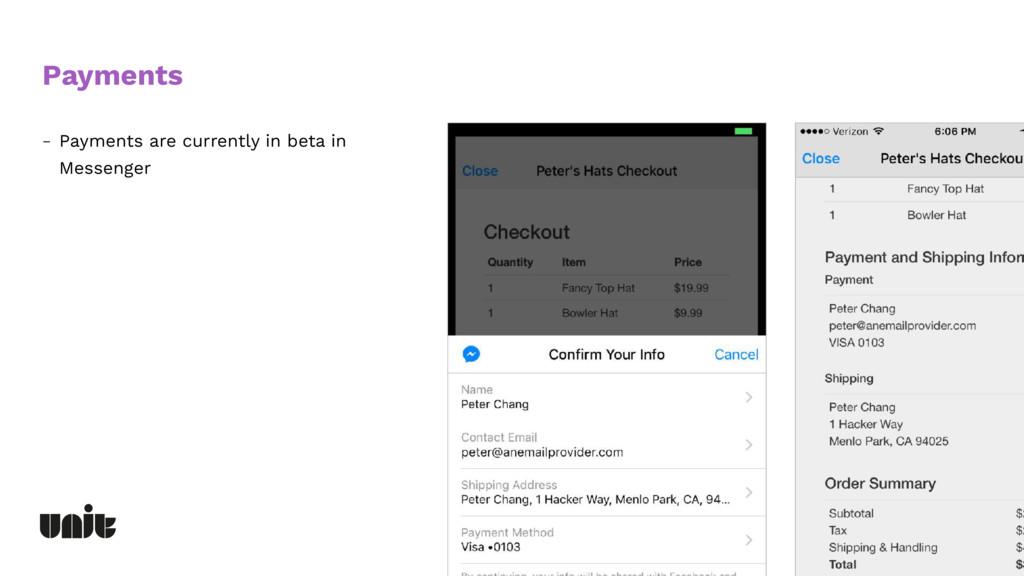The height and width of the screenshot is (576, 1024).
Task: Click the Price column header
Action: [688, 262]
